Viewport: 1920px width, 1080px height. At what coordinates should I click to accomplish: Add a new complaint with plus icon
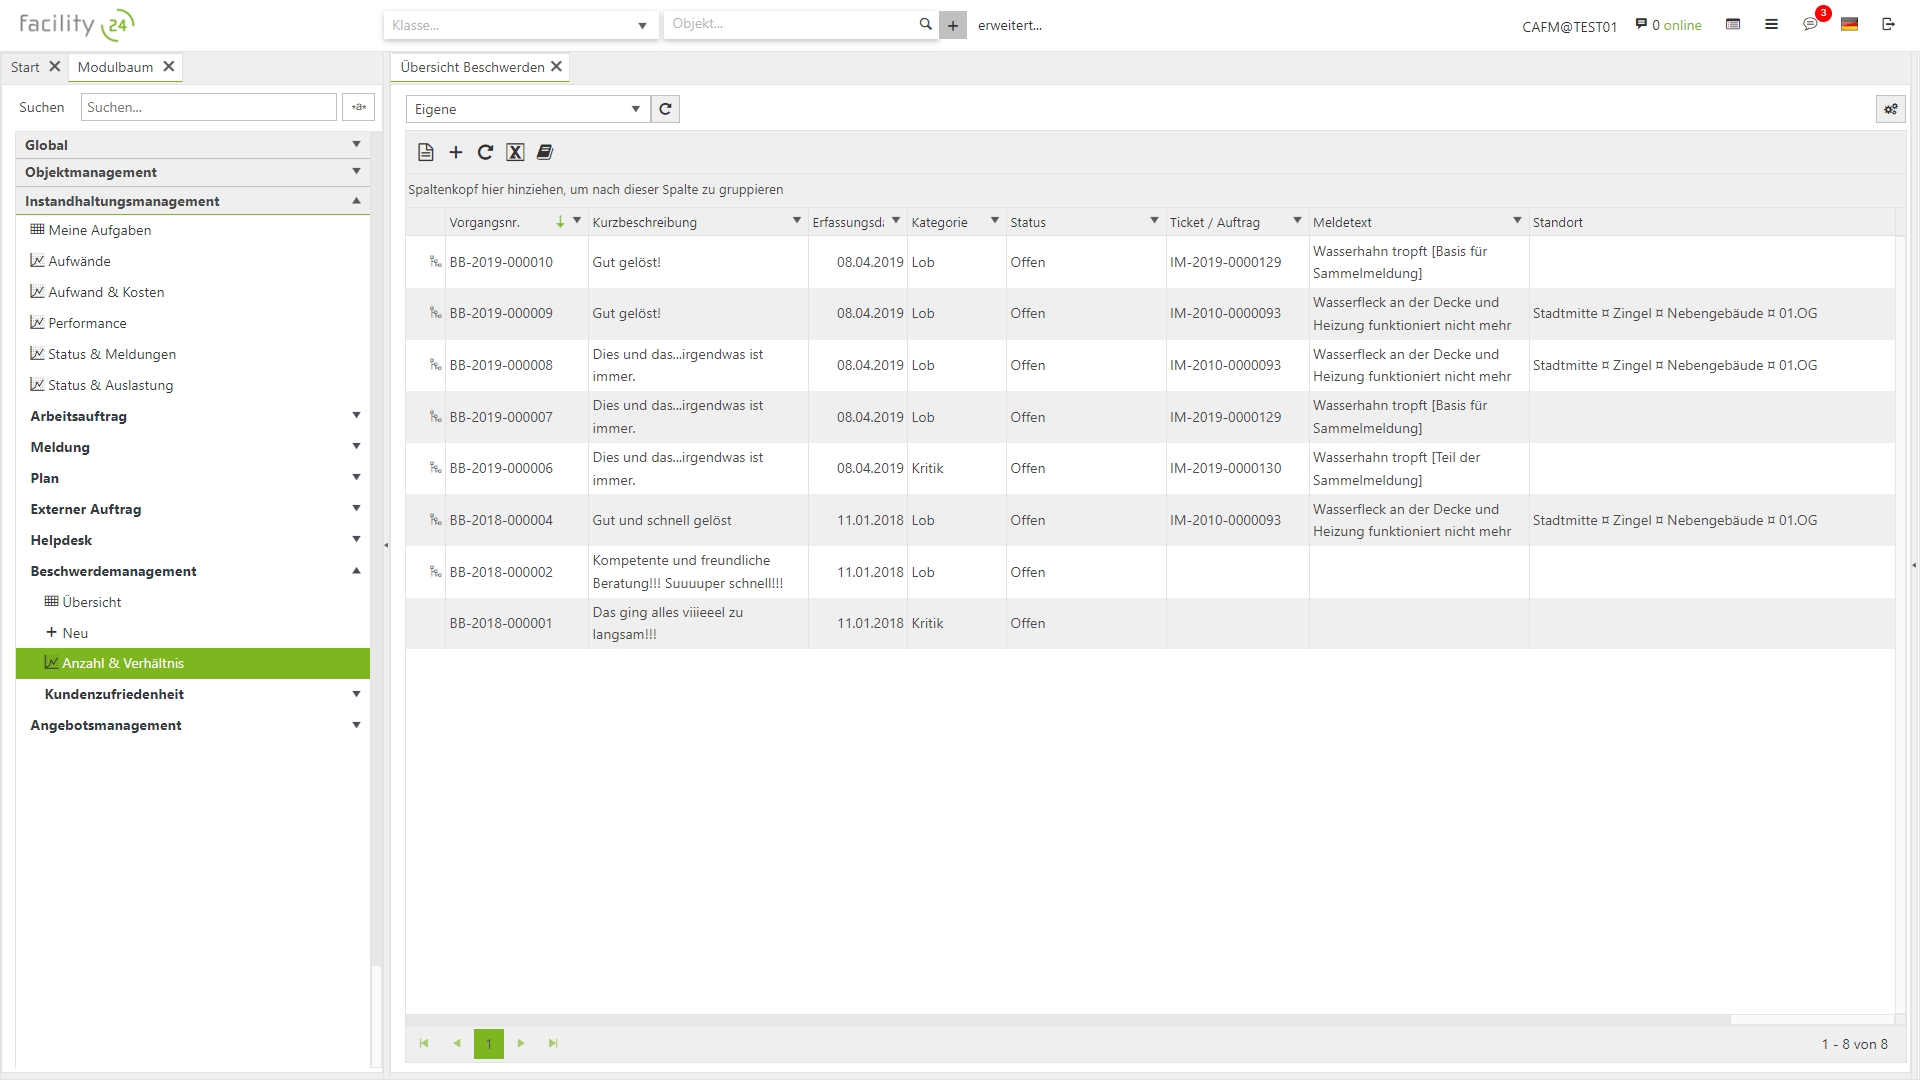(456, 152)
